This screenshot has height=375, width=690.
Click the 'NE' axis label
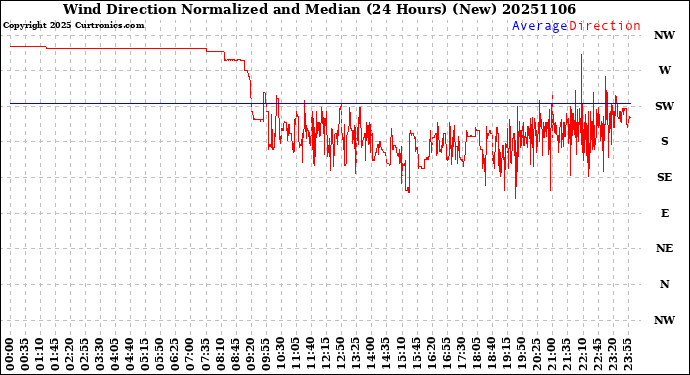tap(664, 249)
